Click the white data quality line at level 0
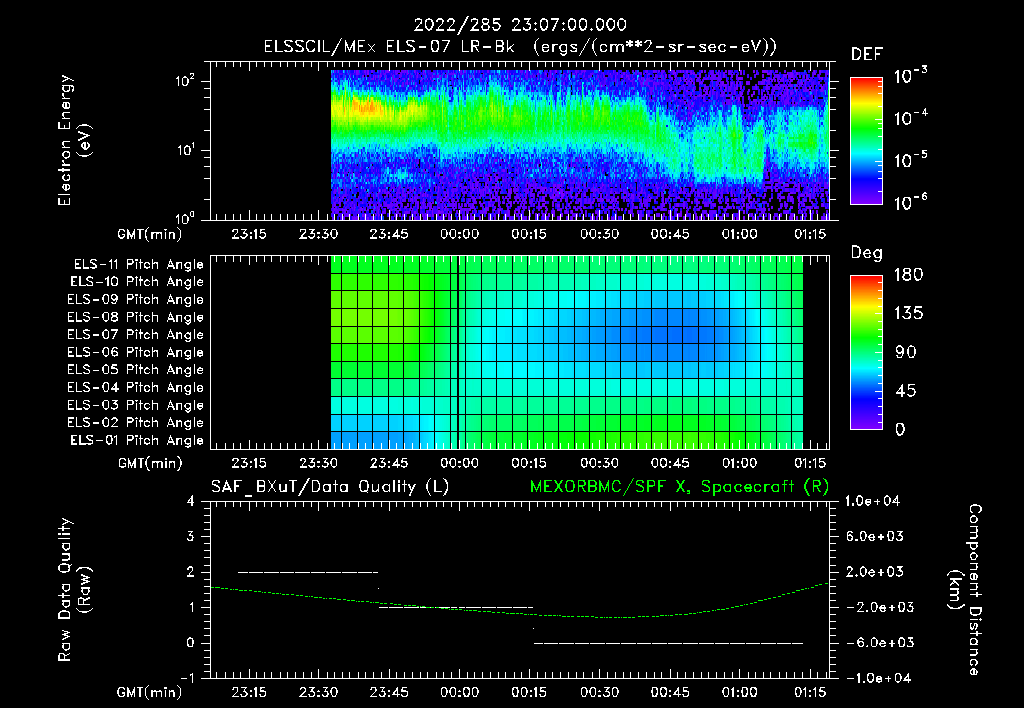The height and width of the screenshot is (708, 1024). pos(669,643)
